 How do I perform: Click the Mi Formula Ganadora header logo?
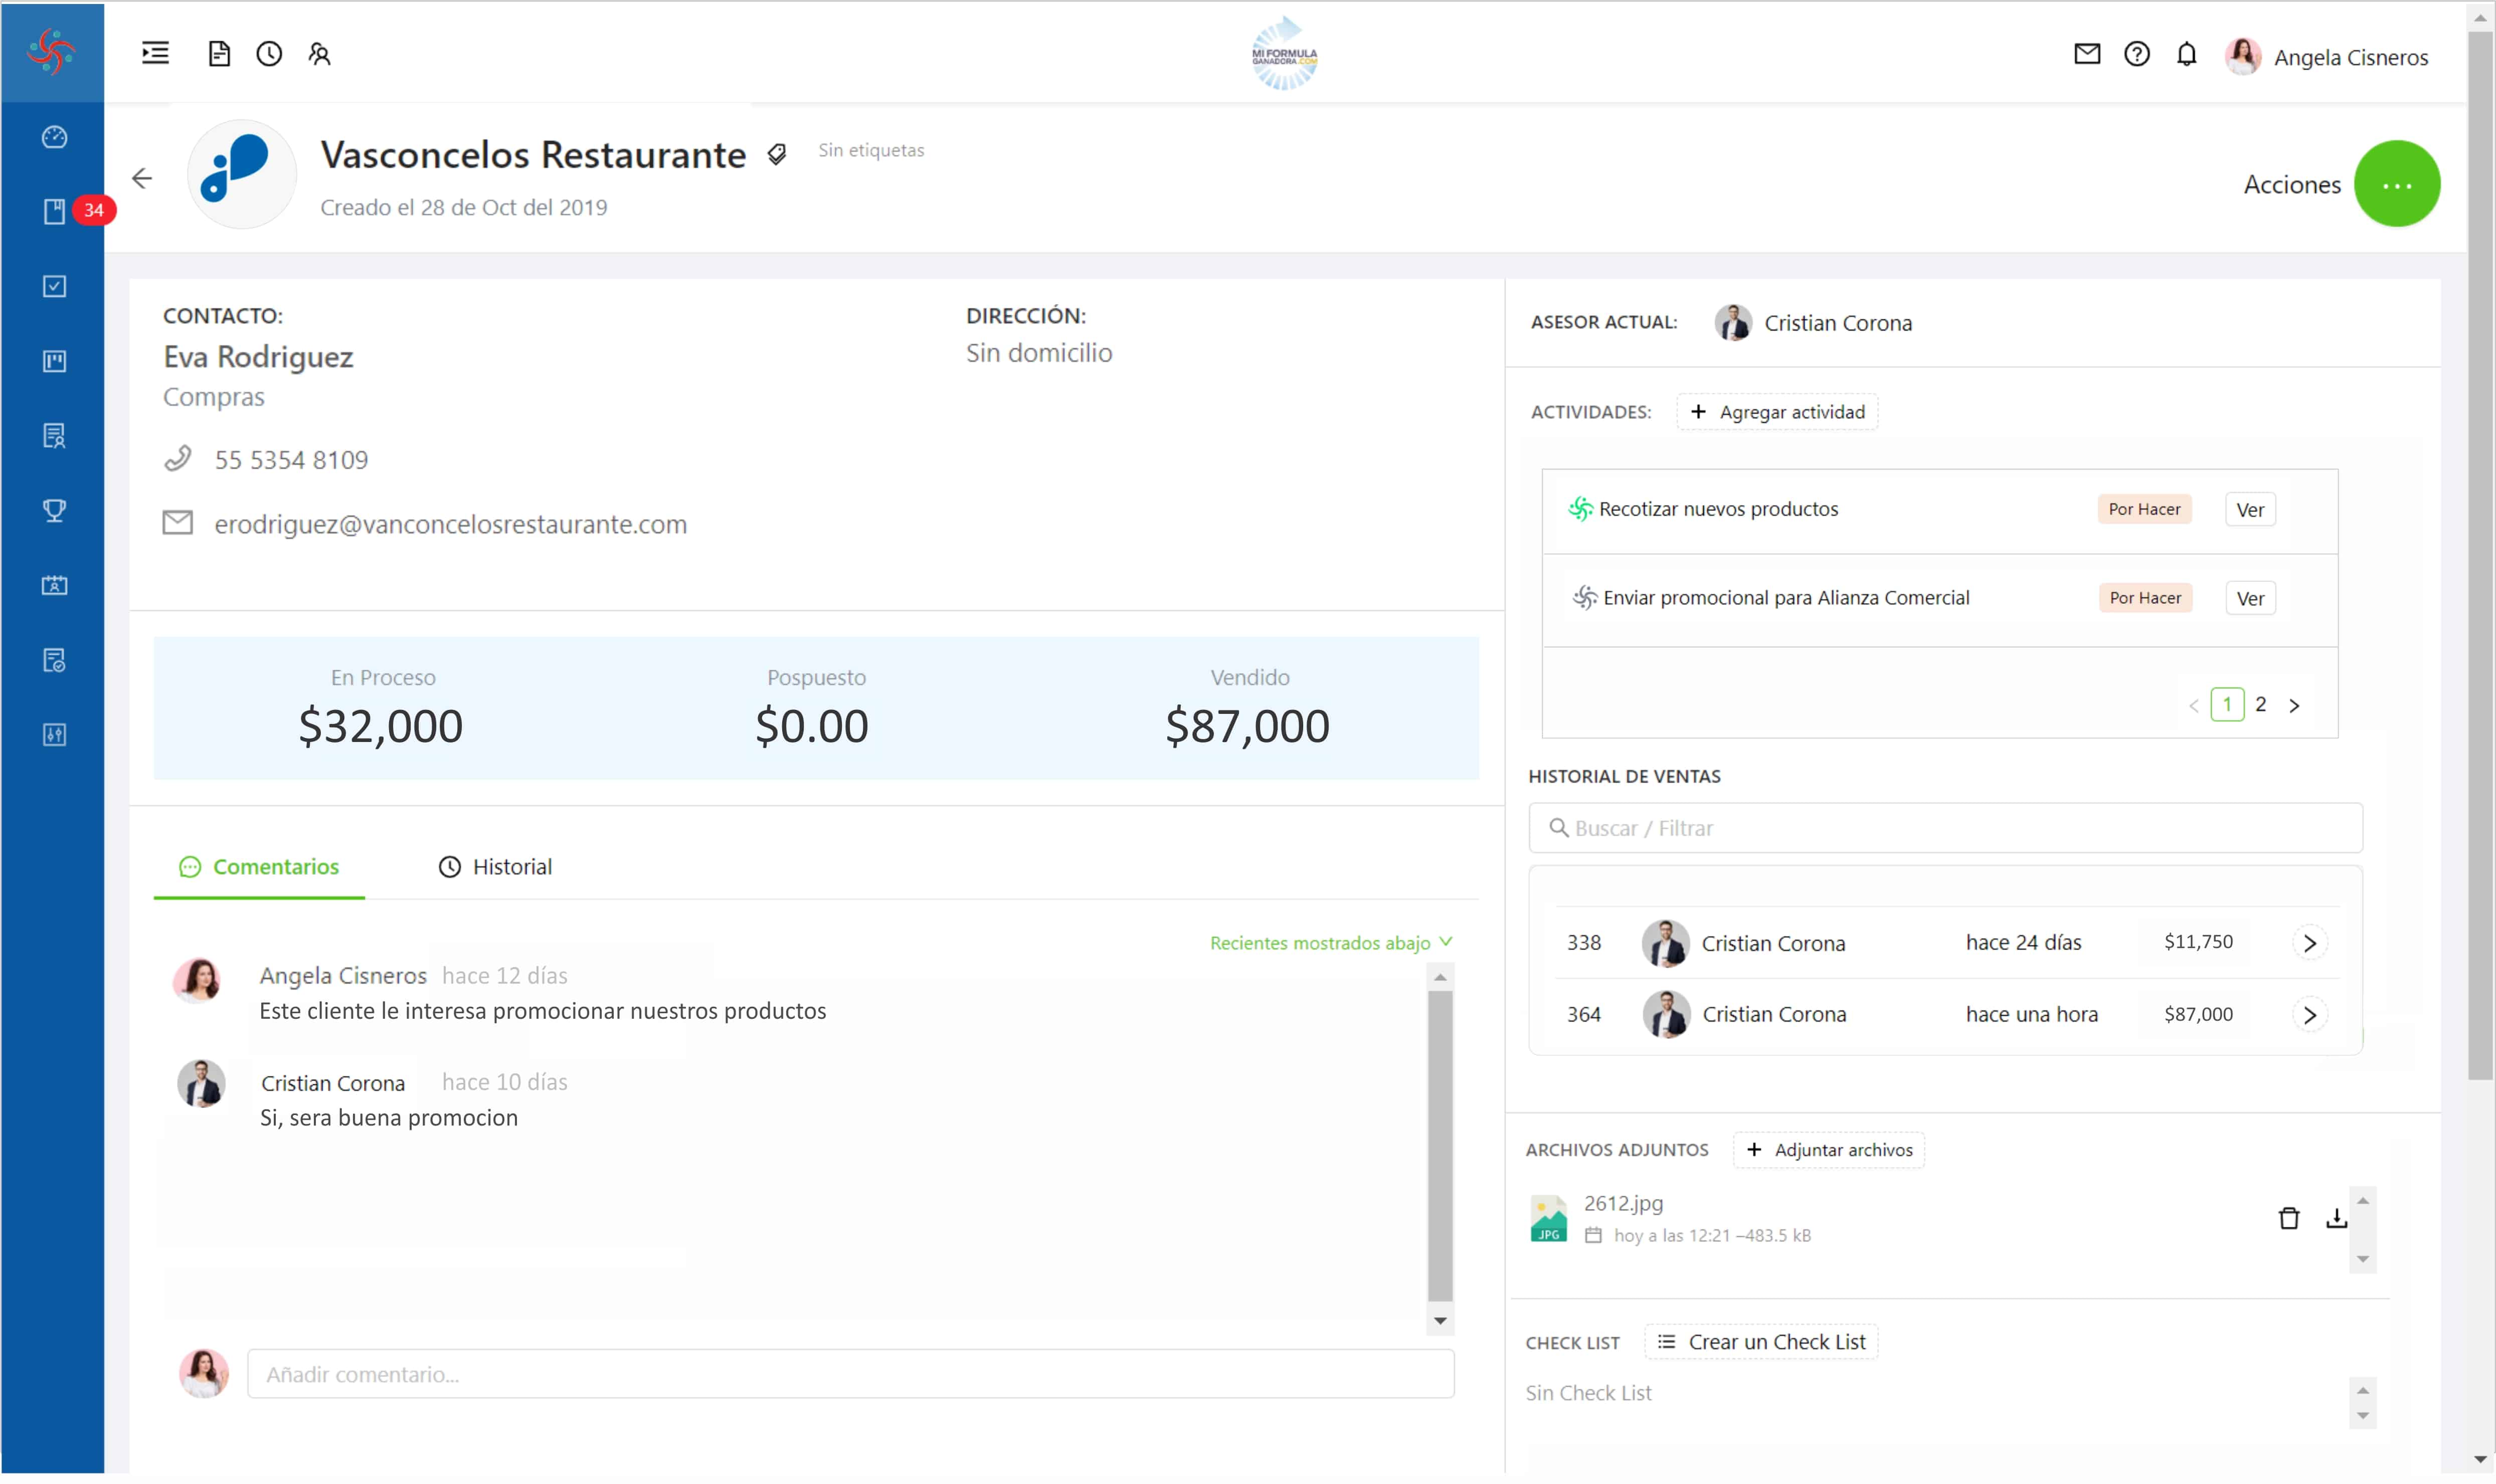pyautogui.click(x=1284, y=54)
